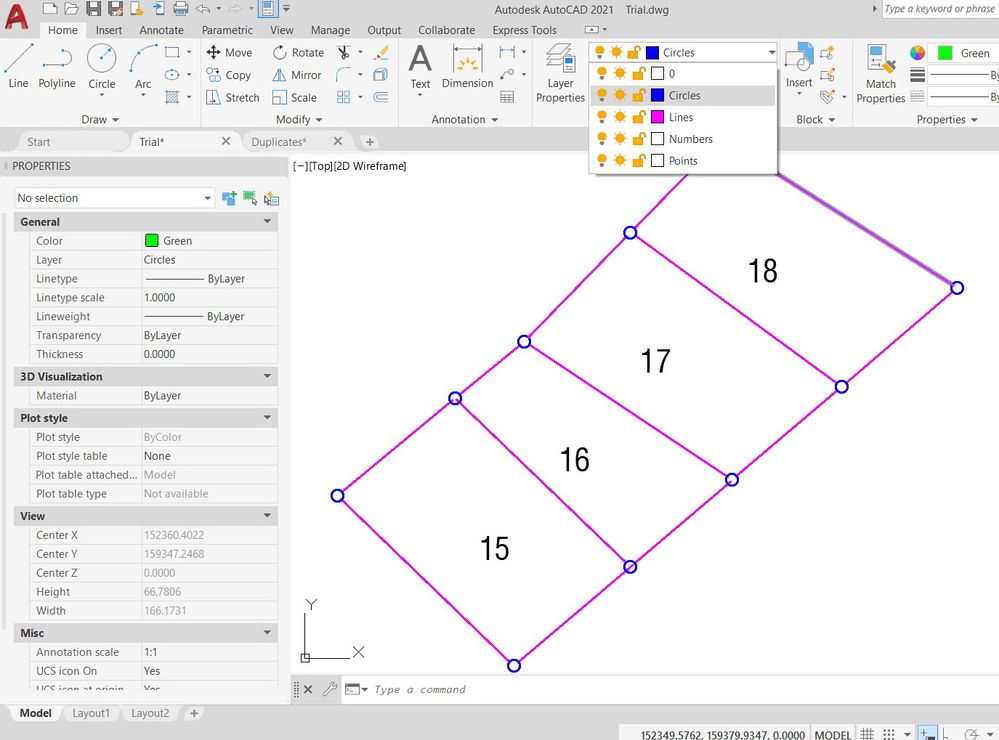The height and width of the screenshot is (740, 999).
Task: Switch to the Duplicates drawing tab
Action: (278, 142)
